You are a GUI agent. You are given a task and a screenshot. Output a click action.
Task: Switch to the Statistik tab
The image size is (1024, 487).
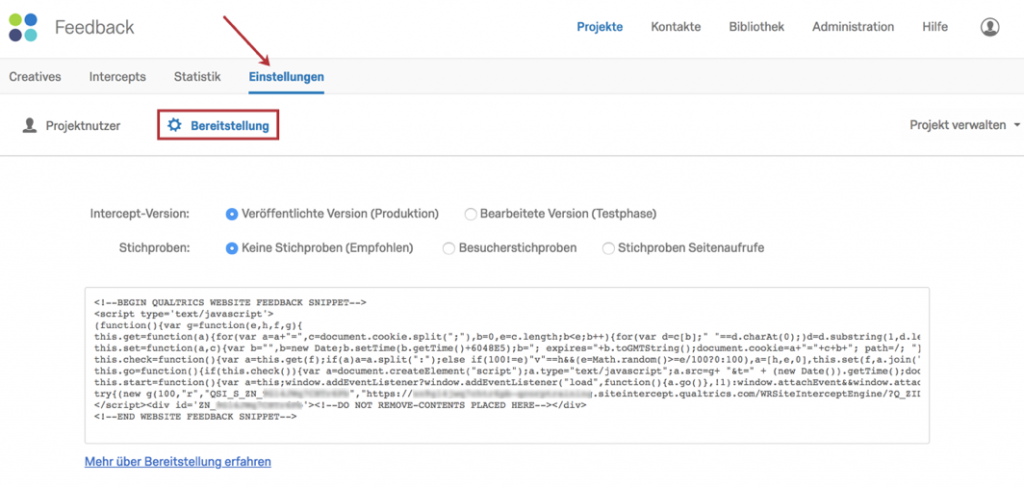197,76
